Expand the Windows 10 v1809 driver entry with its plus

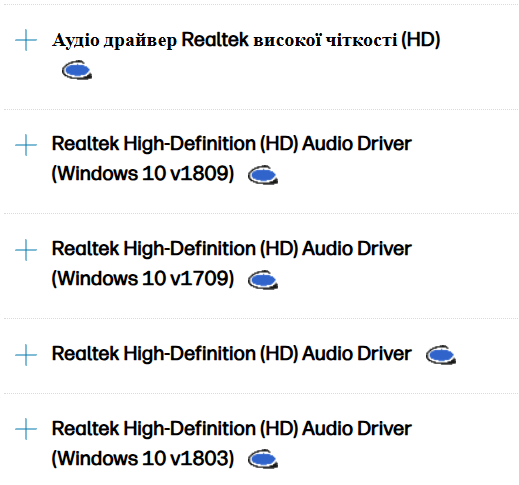tap(26, 145)
